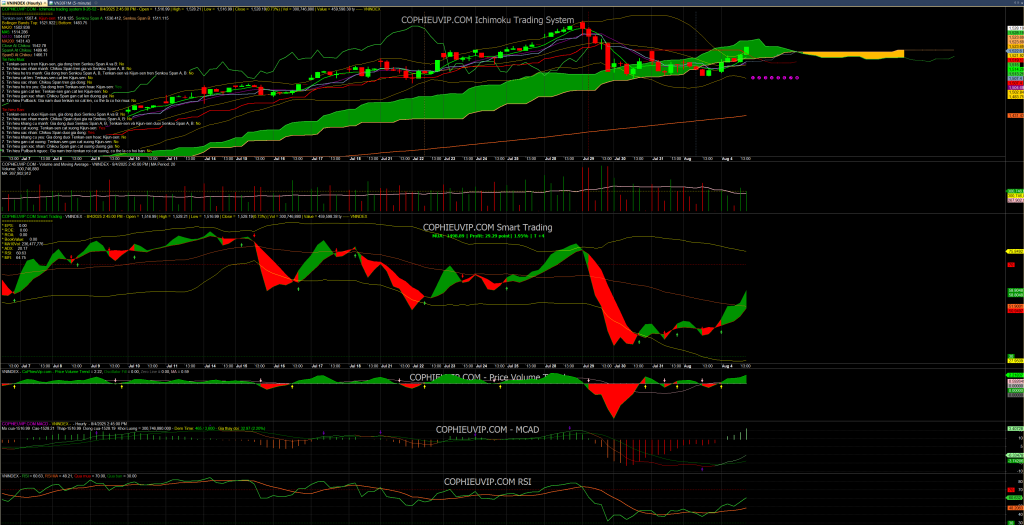Click the MA20 value label
The width and height of the screenshot is (1024, 525).
pyautogui.click(x=16, y=27)
